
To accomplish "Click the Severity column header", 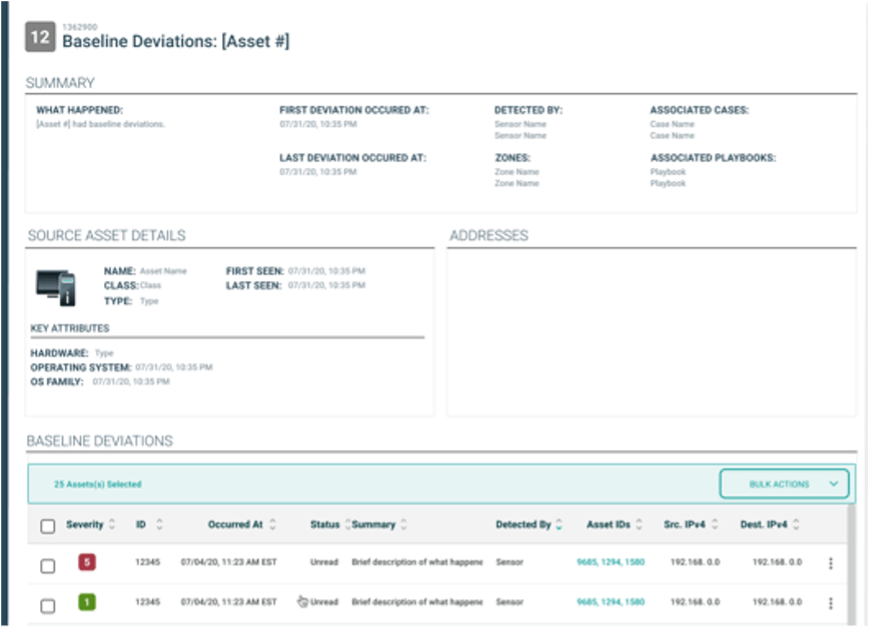I will 84,524.
